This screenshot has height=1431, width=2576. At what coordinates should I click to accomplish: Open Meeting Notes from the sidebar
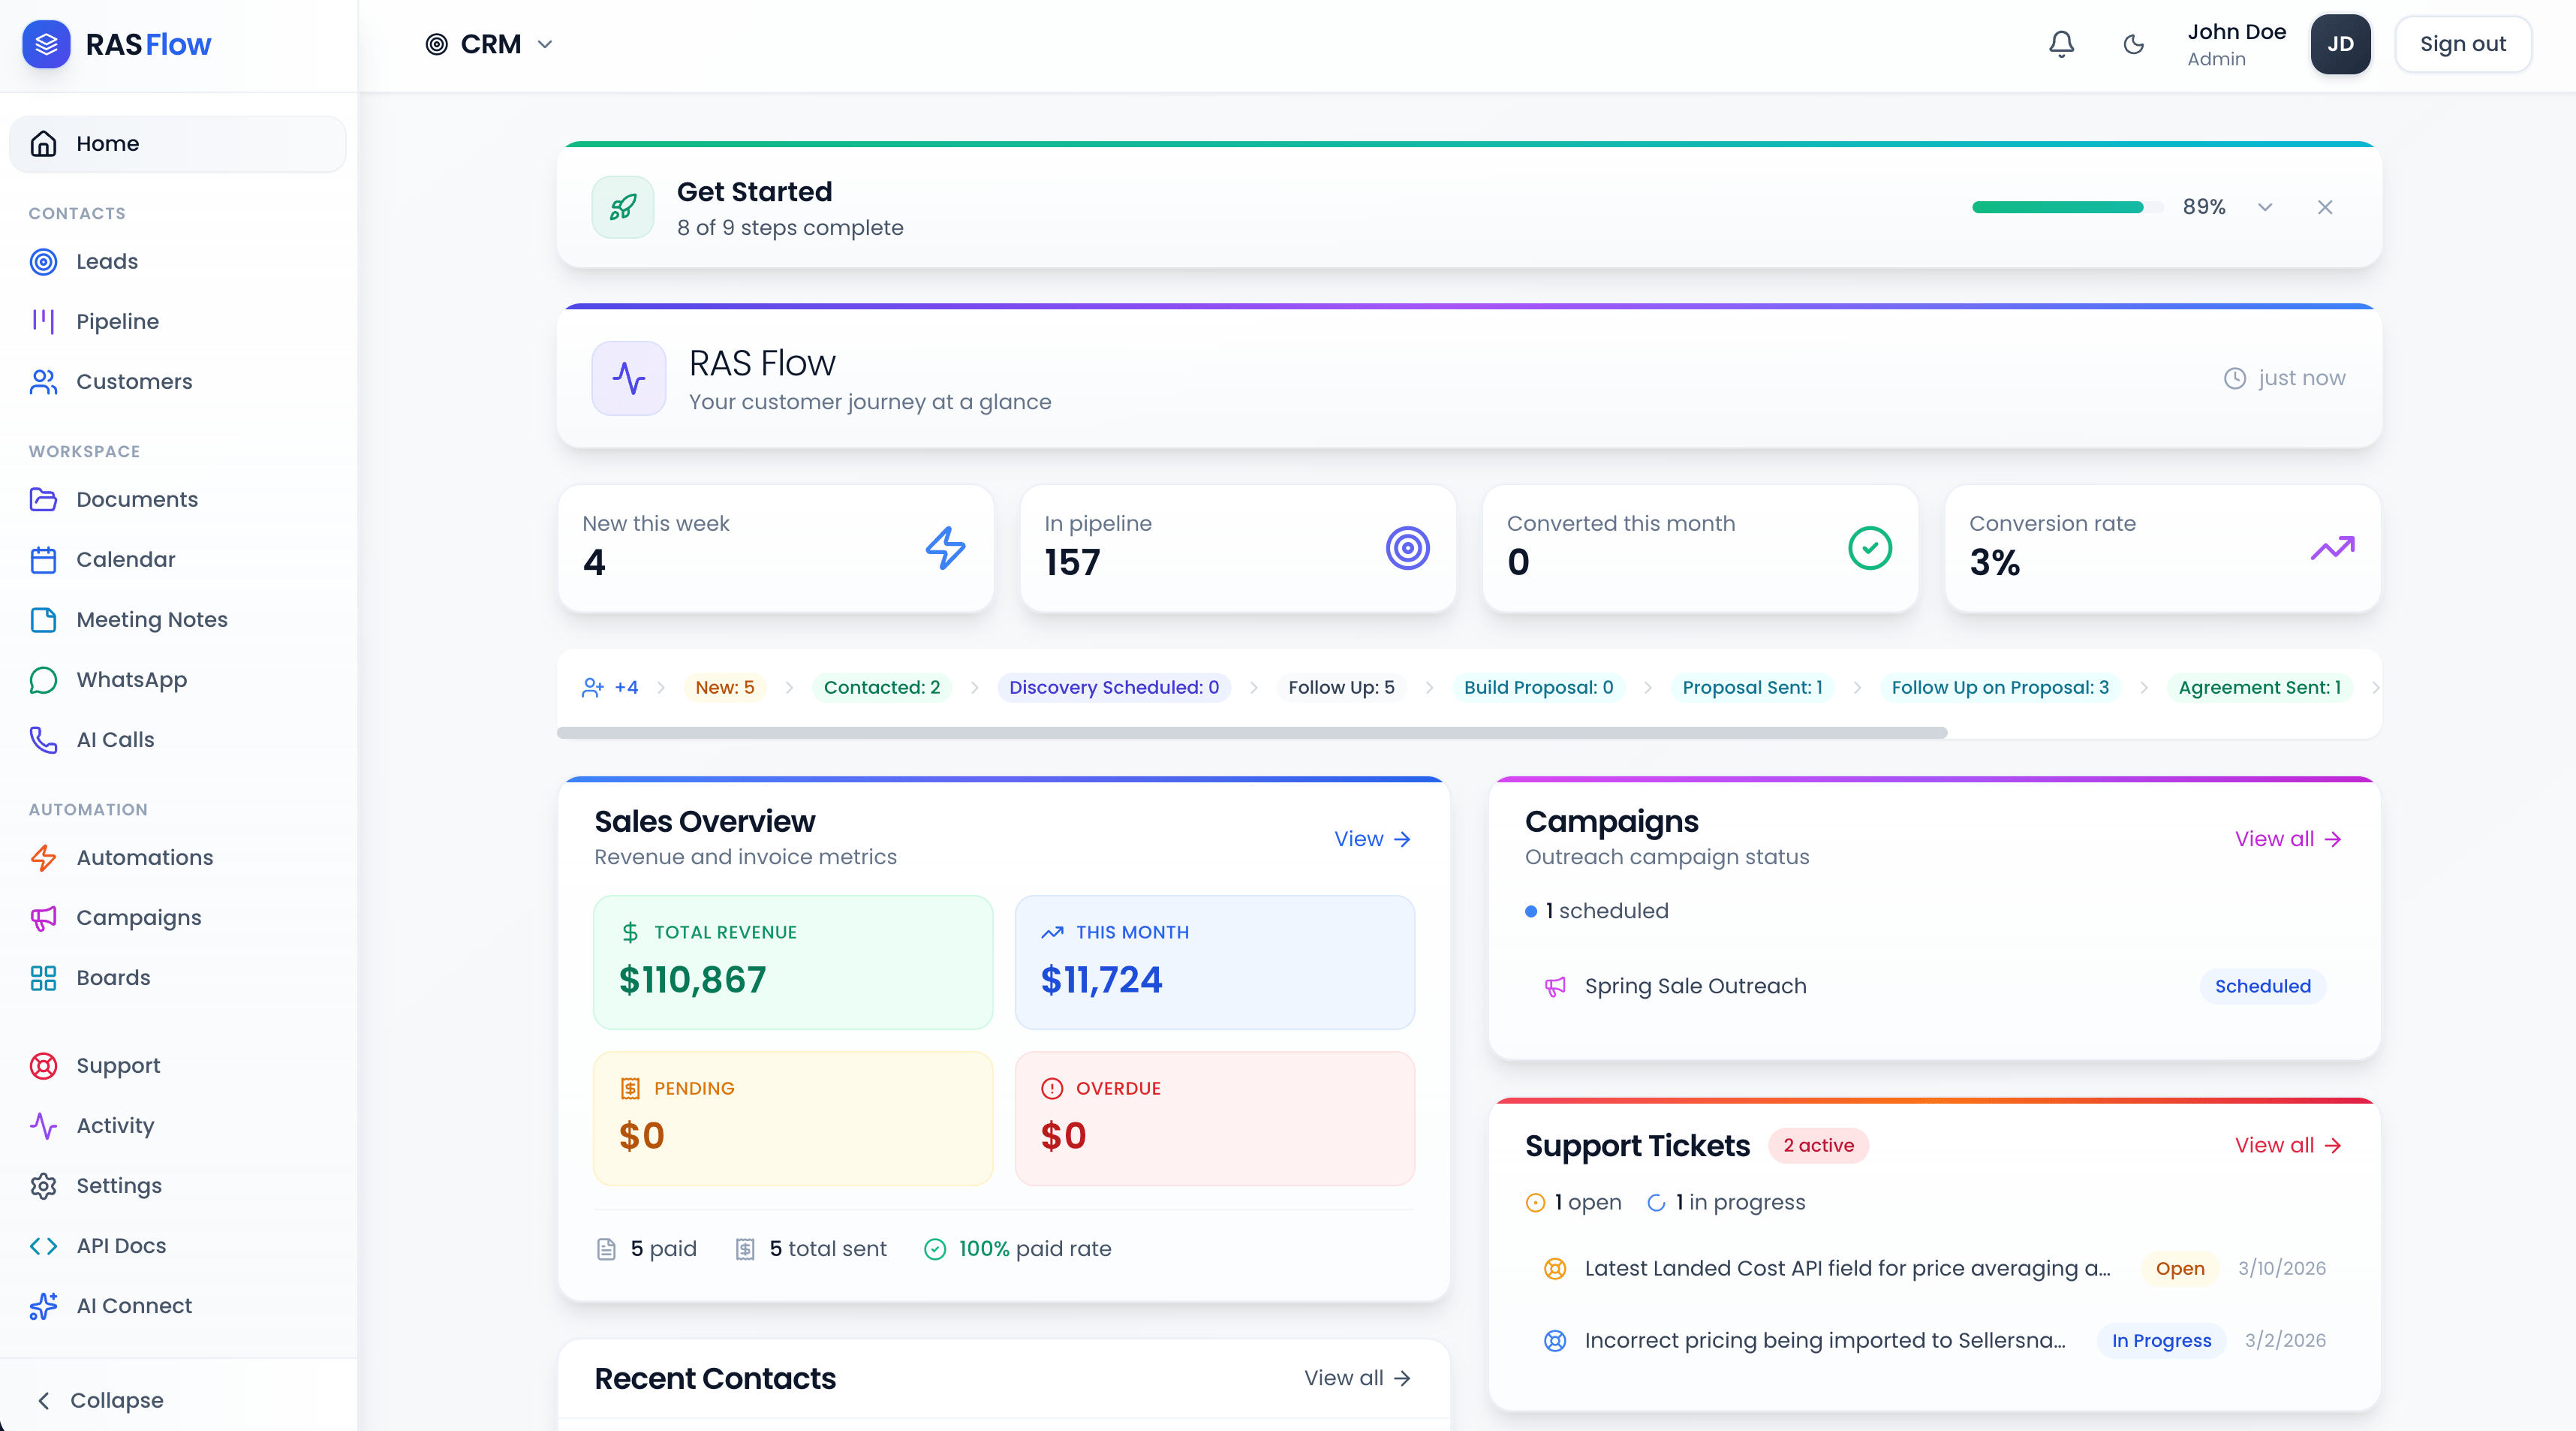coord(152,619)
